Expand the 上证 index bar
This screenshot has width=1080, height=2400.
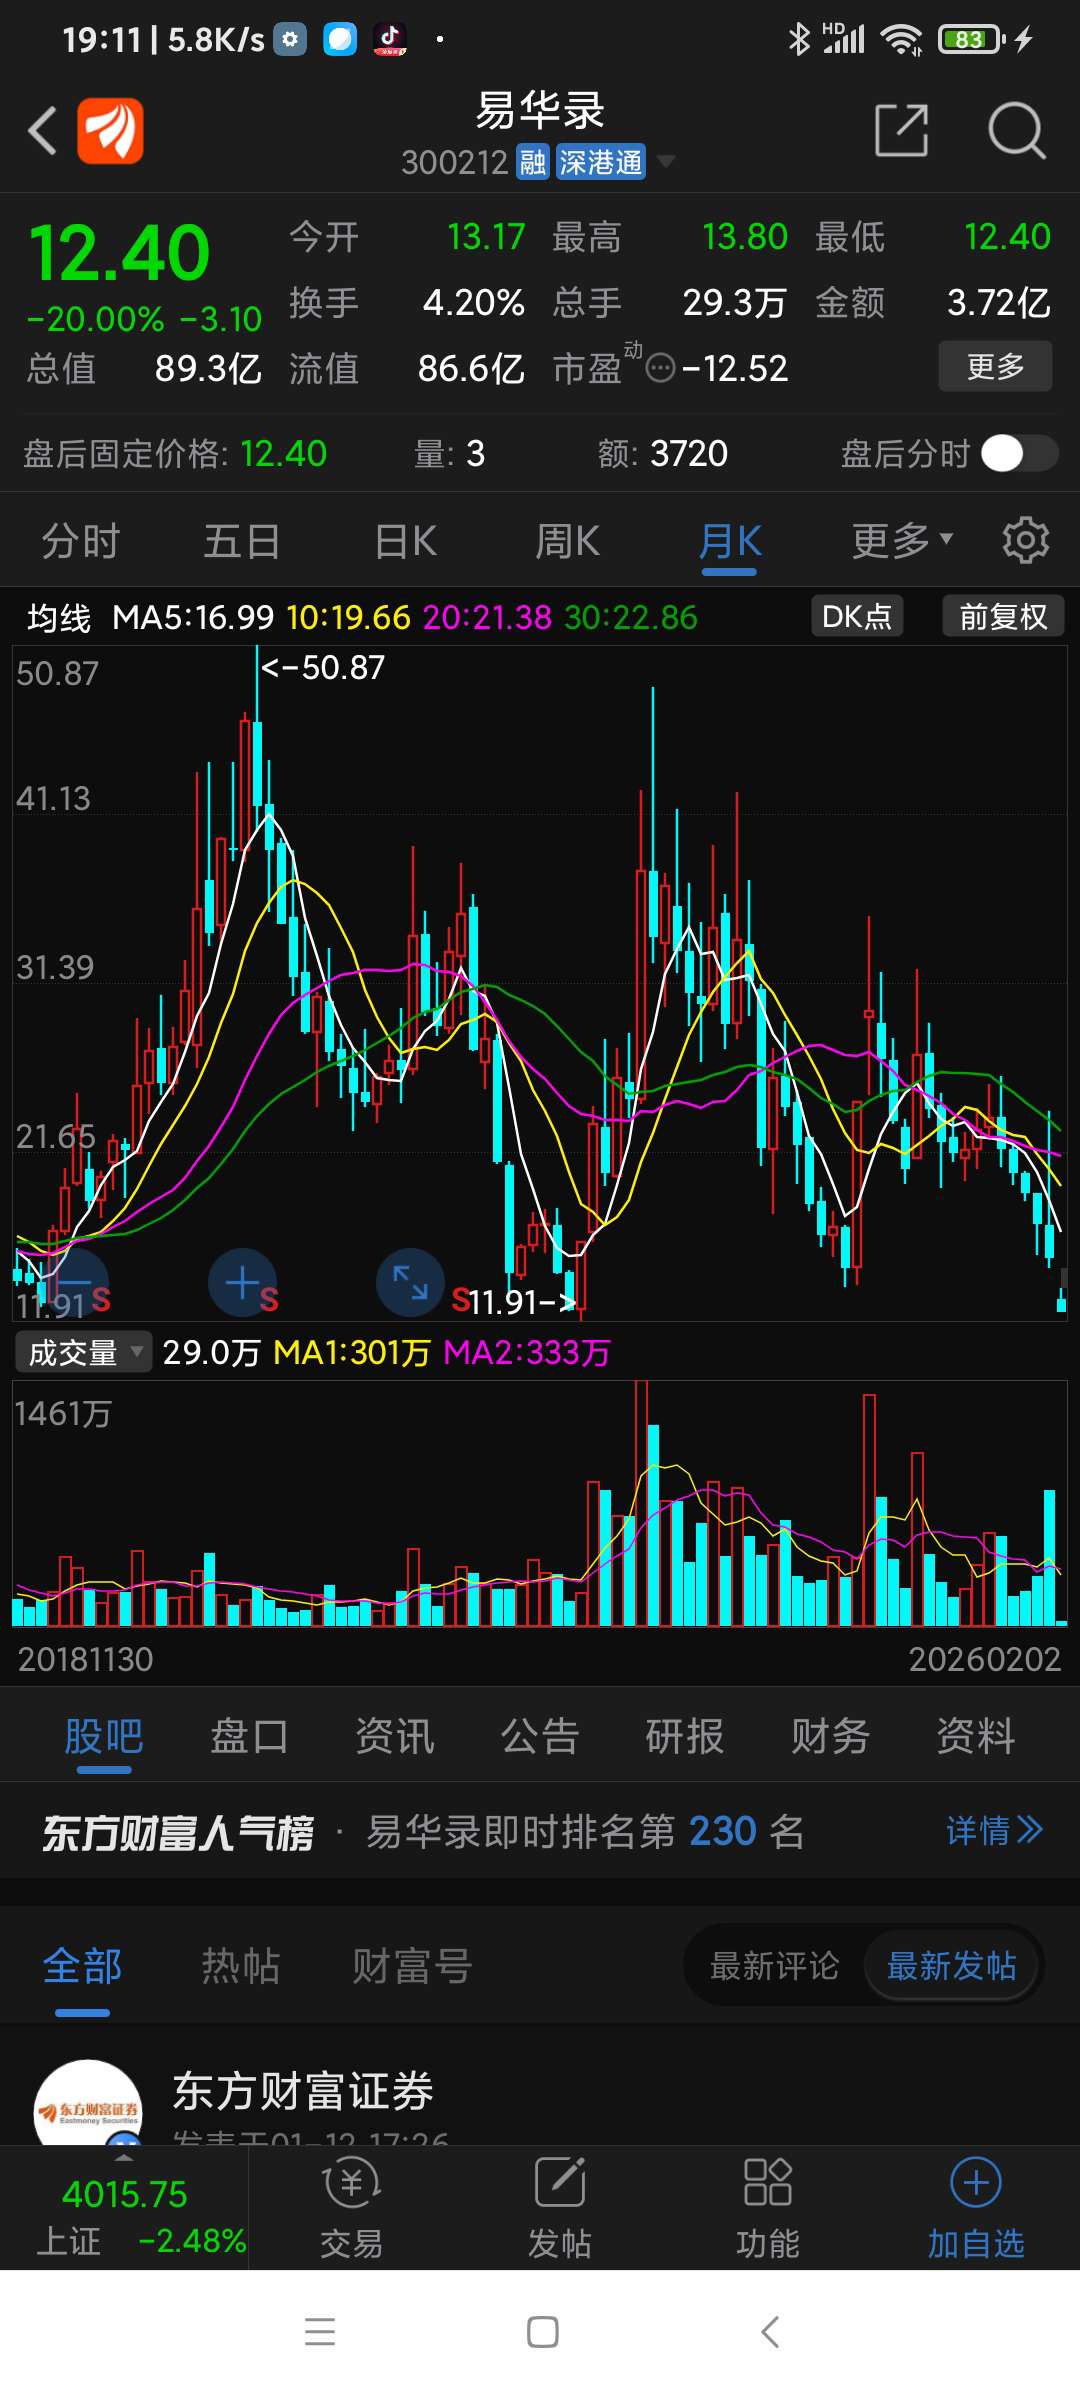coord(123,2157)
